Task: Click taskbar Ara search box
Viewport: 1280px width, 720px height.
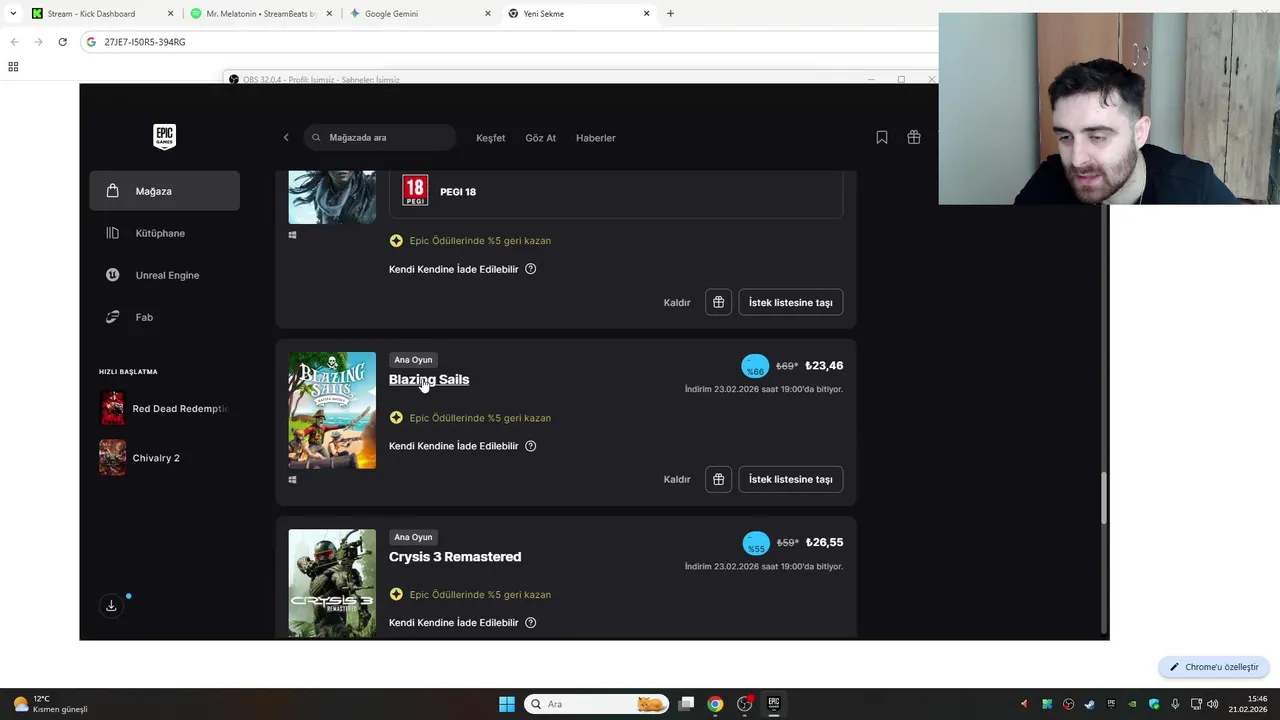Action: point(596,704)
